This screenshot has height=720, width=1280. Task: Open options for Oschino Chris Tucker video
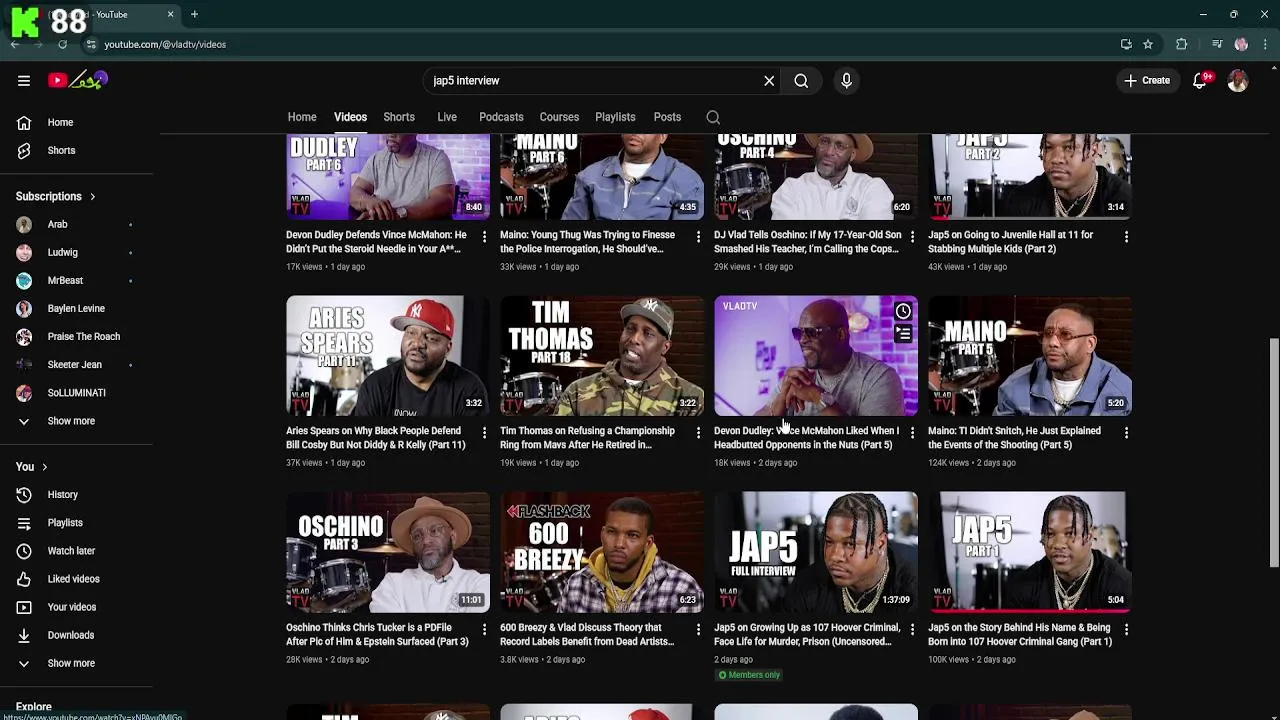484,629
